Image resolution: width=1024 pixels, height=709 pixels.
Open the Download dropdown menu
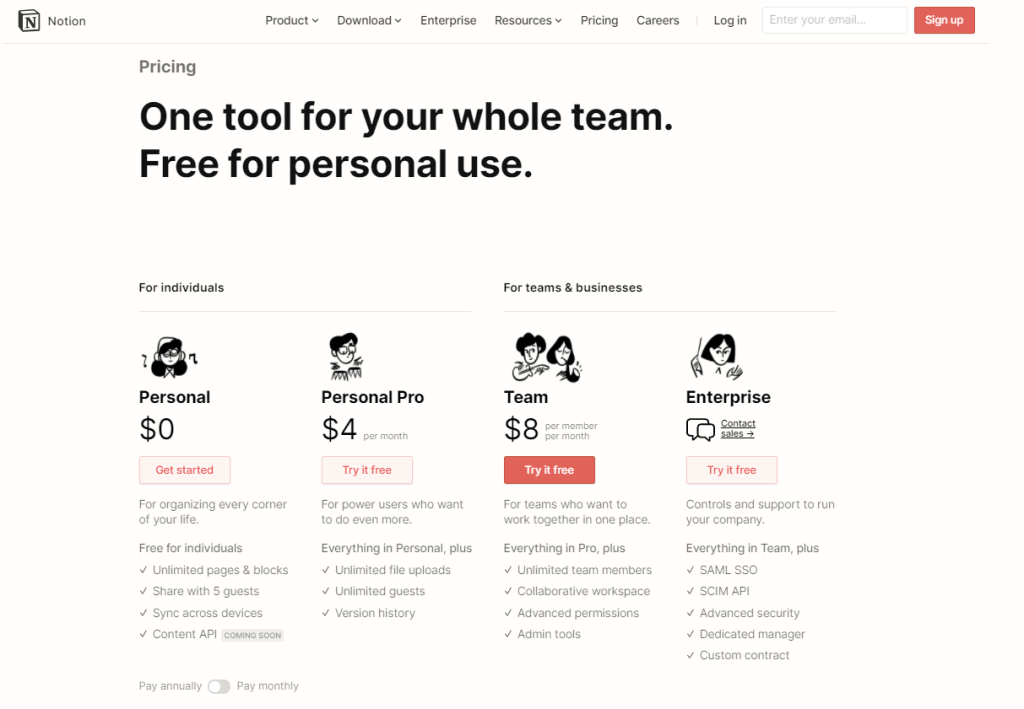[x=369, y=21]
